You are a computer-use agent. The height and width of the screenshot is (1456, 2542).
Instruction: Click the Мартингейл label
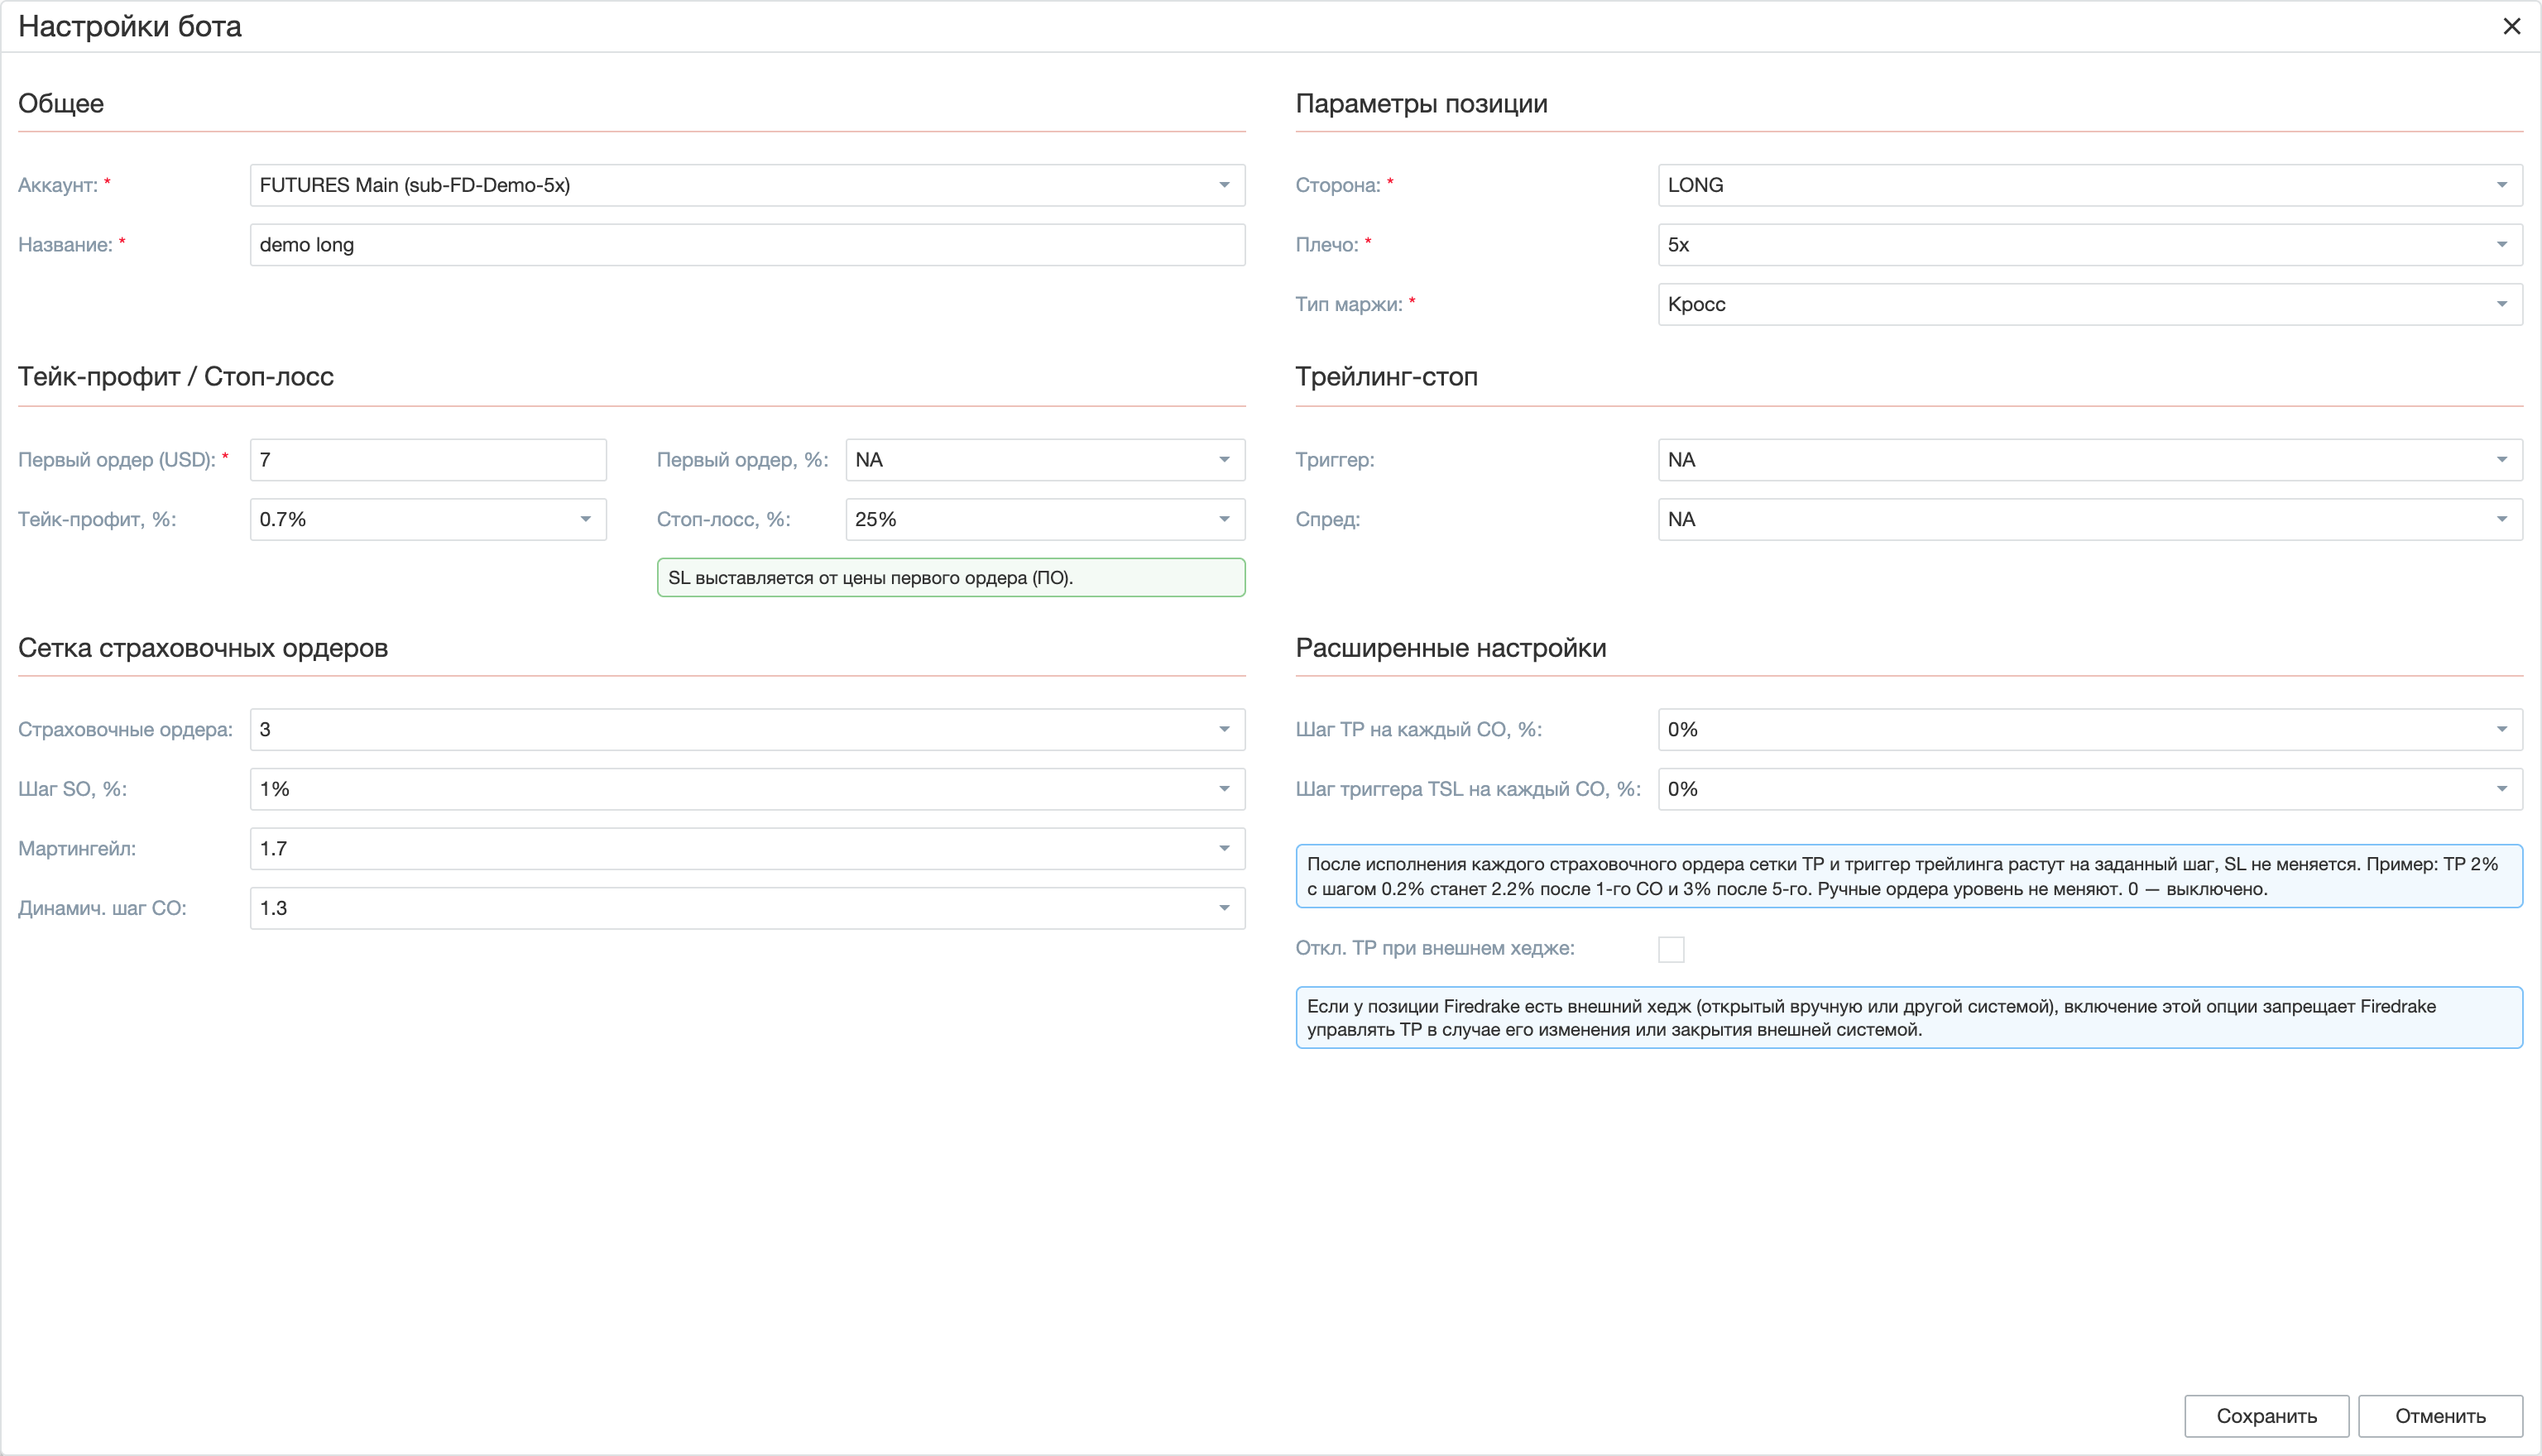[77, 849]
